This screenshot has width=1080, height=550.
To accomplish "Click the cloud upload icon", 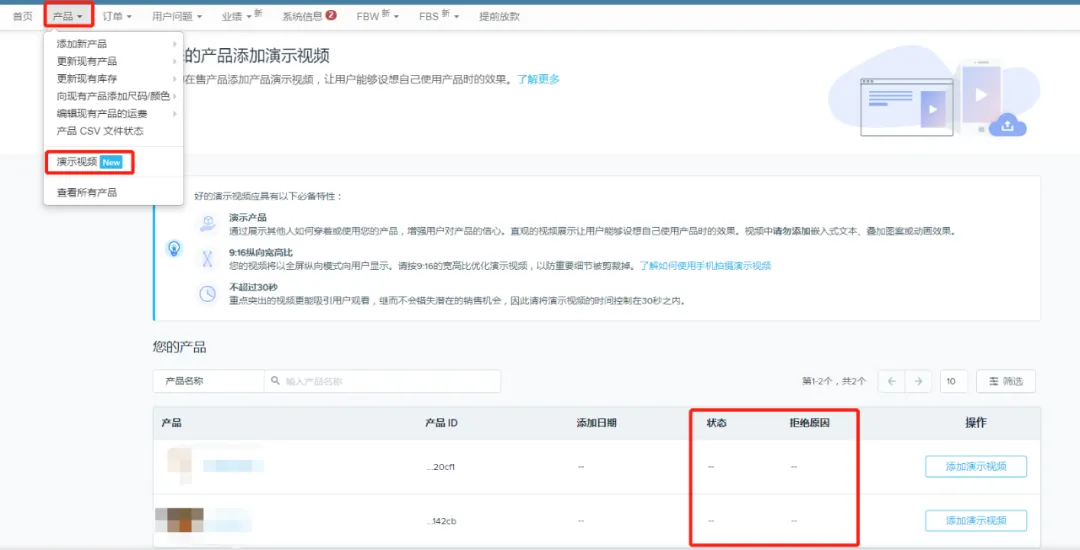I will [1008, 125].
